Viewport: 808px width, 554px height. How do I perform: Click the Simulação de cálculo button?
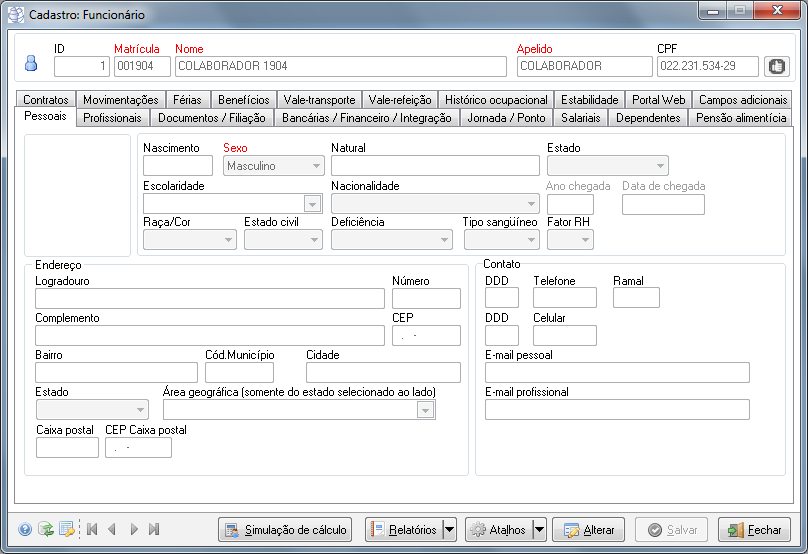pos(284,529)
